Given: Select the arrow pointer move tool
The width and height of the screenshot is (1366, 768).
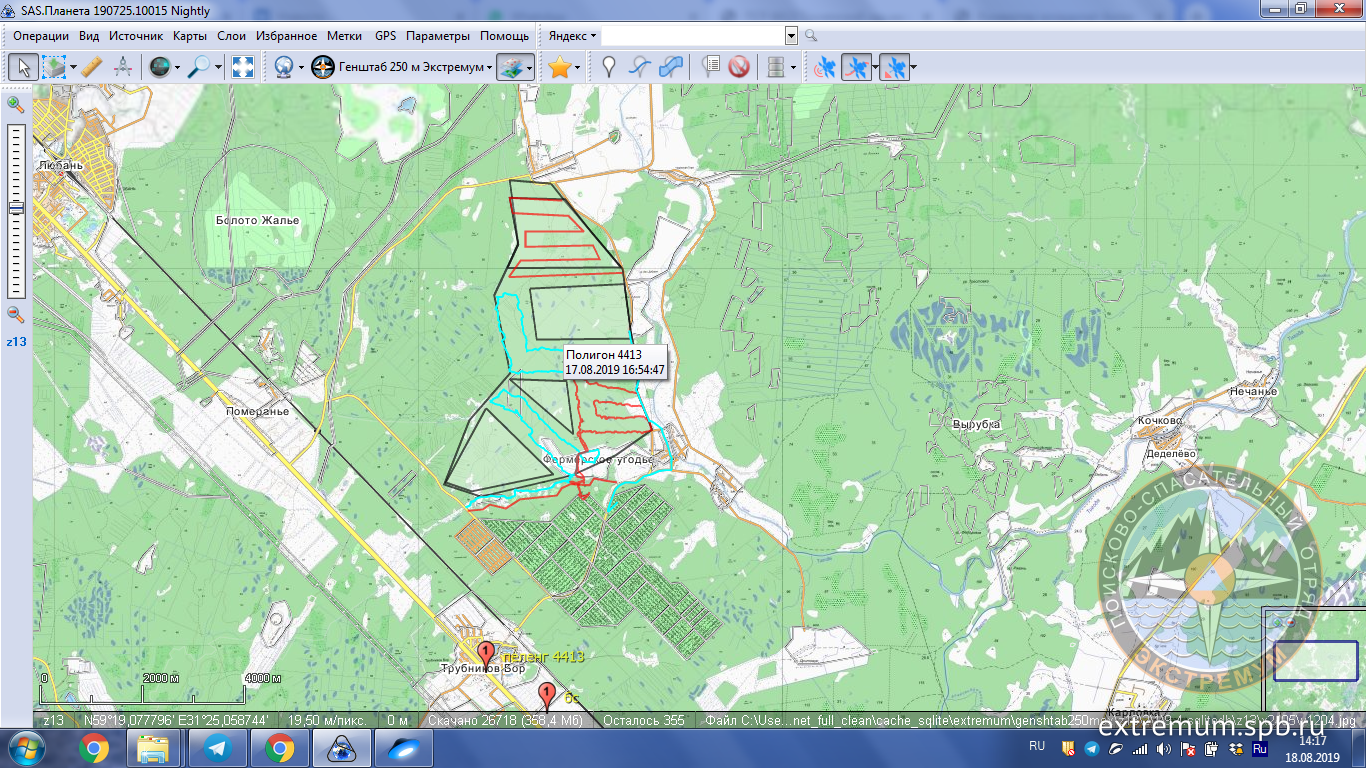Looking at the screenshot, I should 24,67.
